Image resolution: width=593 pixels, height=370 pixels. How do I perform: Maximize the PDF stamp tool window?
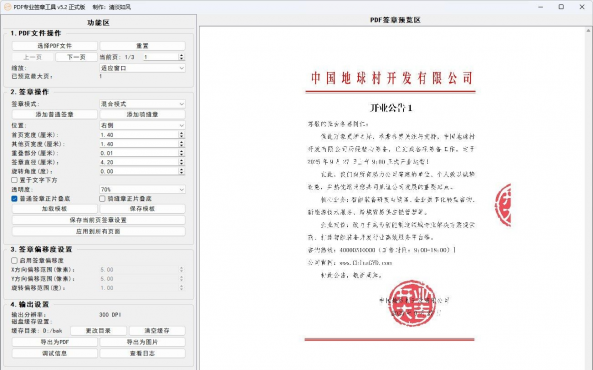pyautogui.click(x=561, y=7)
